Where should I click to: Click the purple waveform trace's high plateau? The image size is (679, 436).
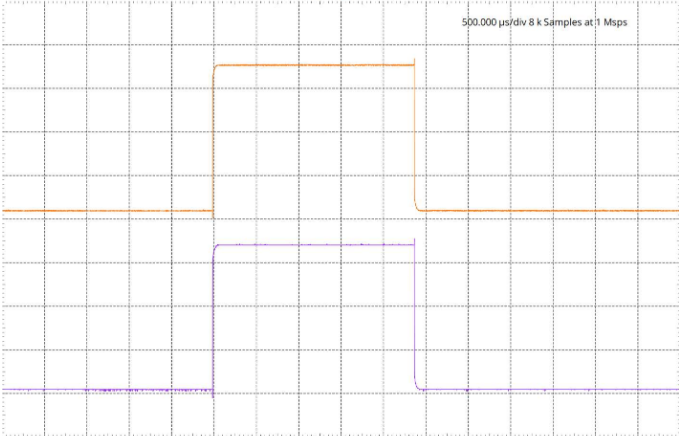315,245
